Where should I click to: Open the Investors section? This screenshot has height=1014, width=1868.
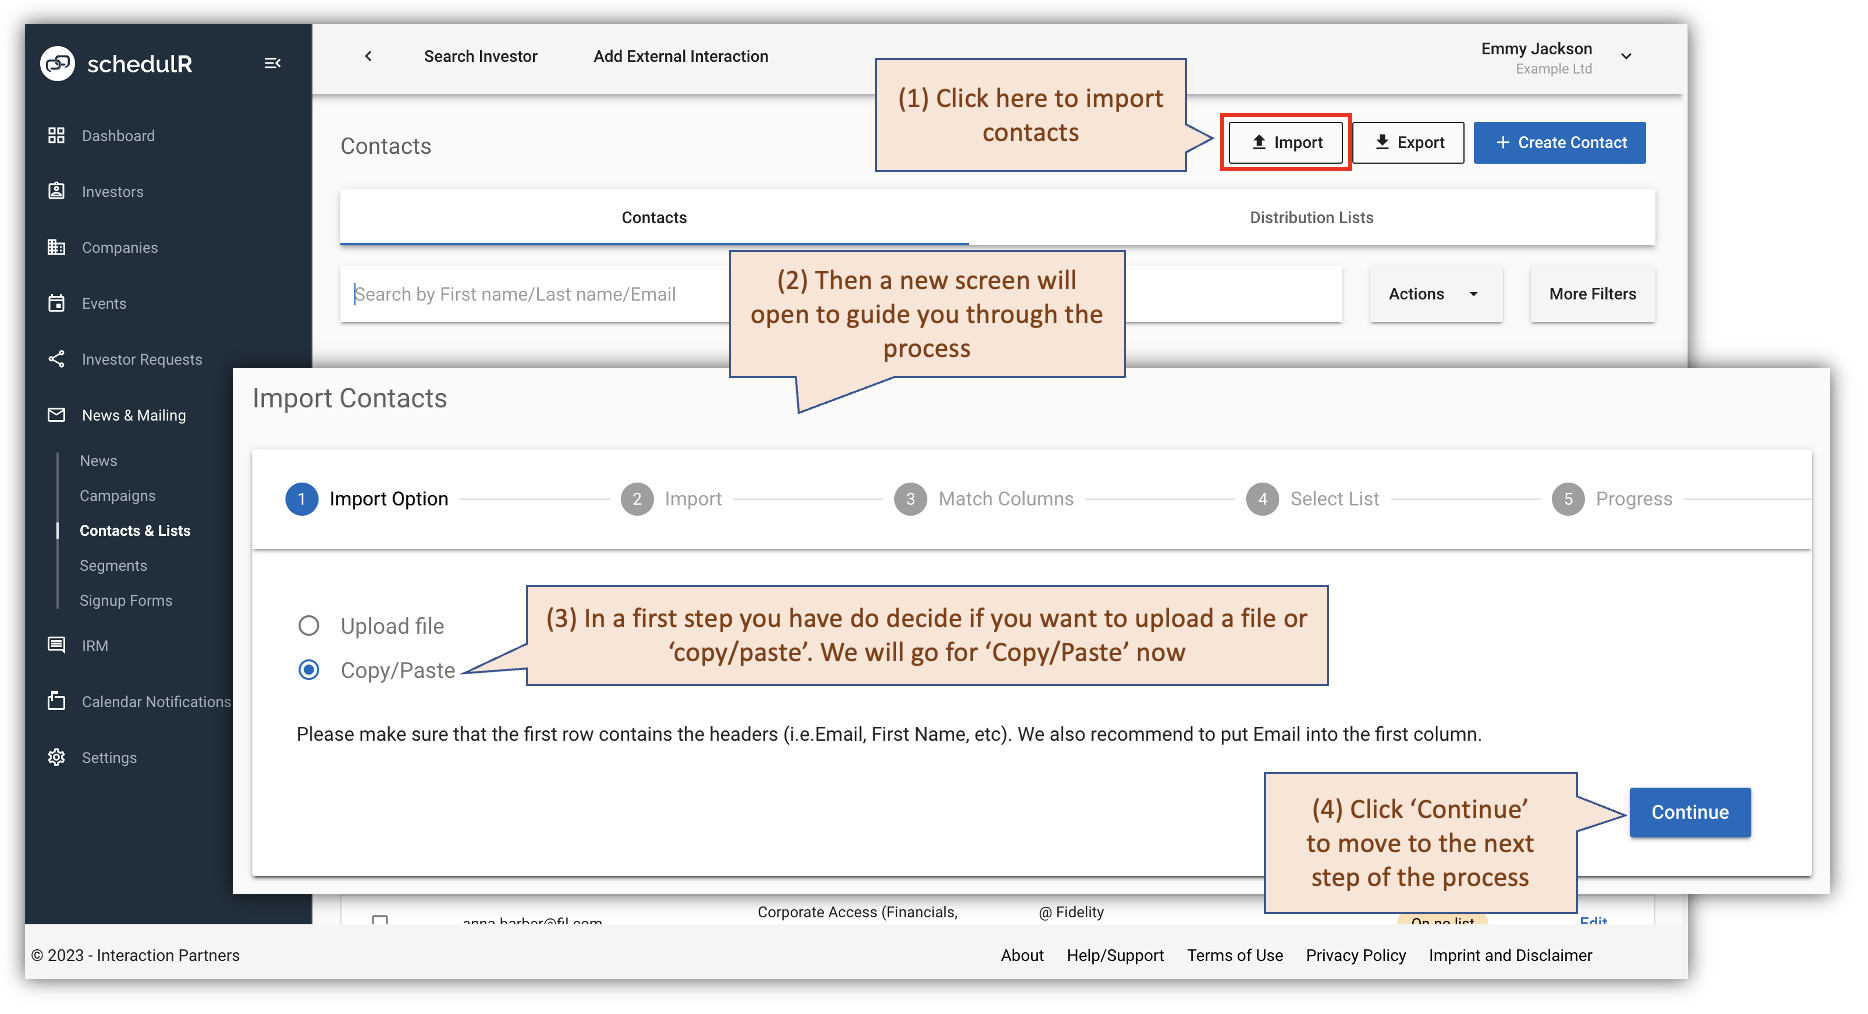coord(112,191)
